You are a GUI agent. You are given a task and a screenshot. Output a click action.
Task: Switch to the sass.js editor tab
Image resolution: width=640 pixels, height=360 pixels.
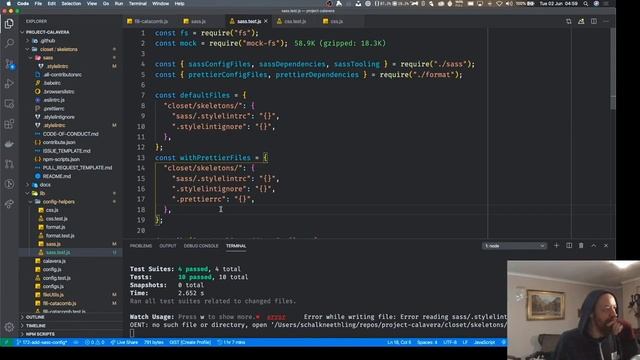(198, 21)
